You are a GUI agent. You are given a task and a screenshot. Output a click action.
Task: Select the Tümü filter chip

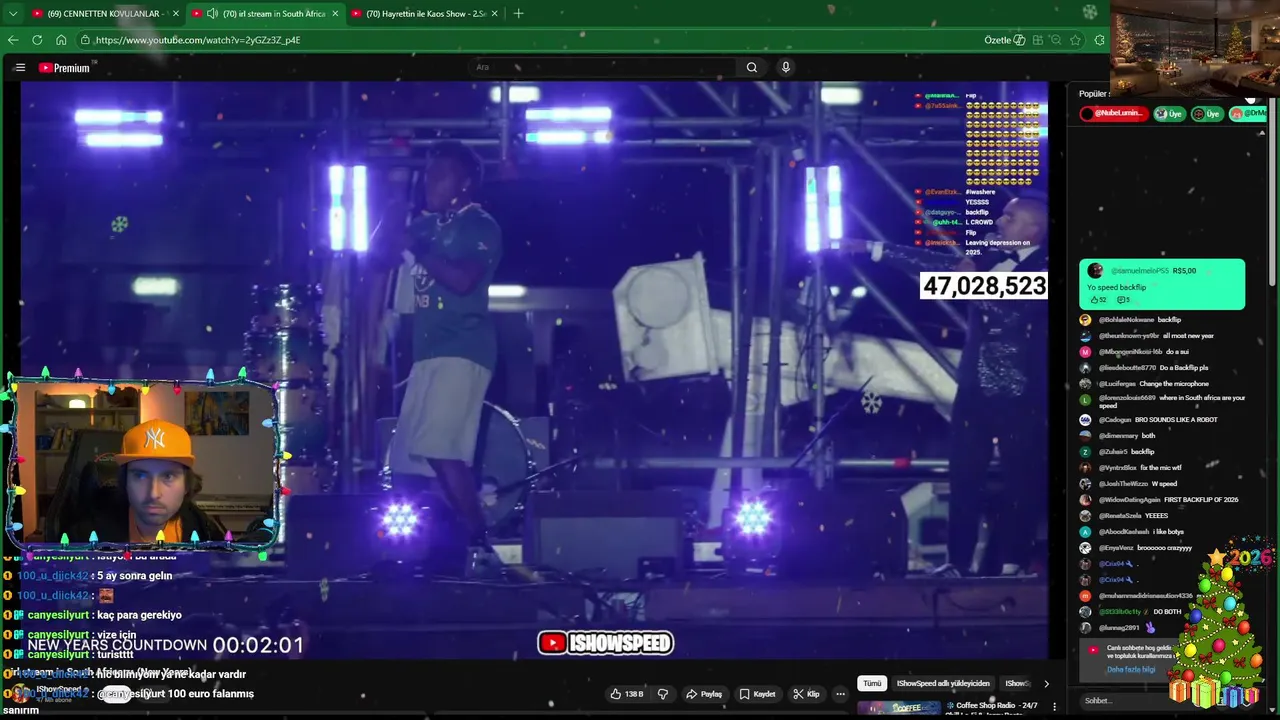click(x=872, y=684)
